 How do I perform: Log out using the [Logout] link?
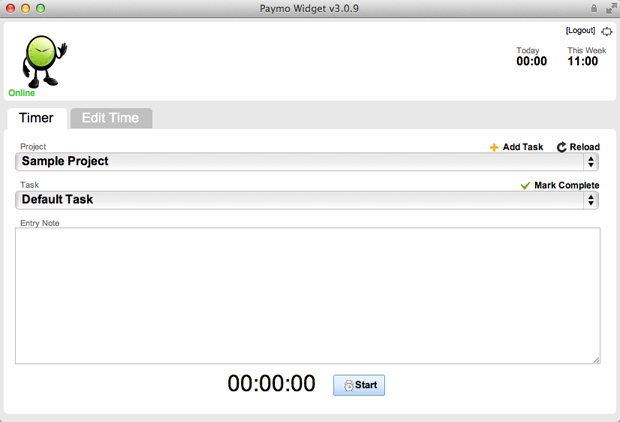click(x=580, y=30)
